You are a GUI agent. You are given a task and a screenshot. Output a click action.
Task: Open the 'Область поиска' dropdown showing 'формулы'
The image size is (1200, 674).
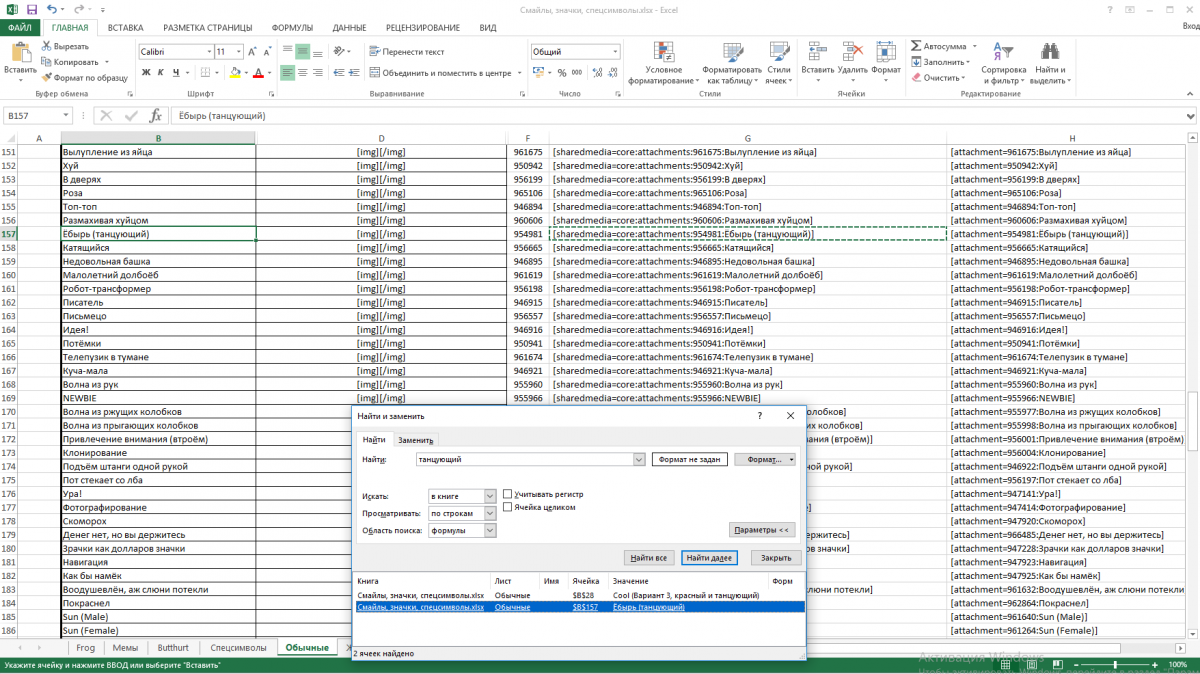click(x=490, y=531)
